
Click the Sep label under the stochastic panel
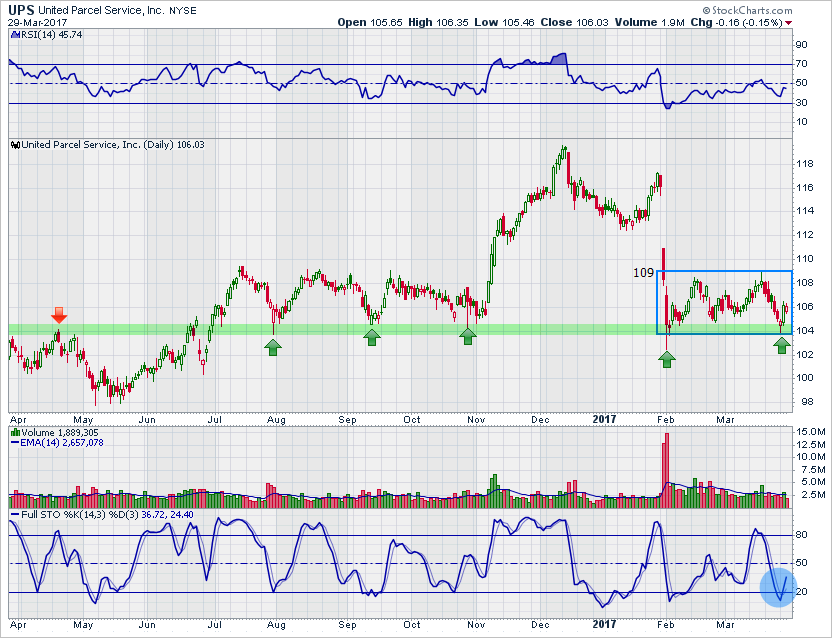point(348,625)
